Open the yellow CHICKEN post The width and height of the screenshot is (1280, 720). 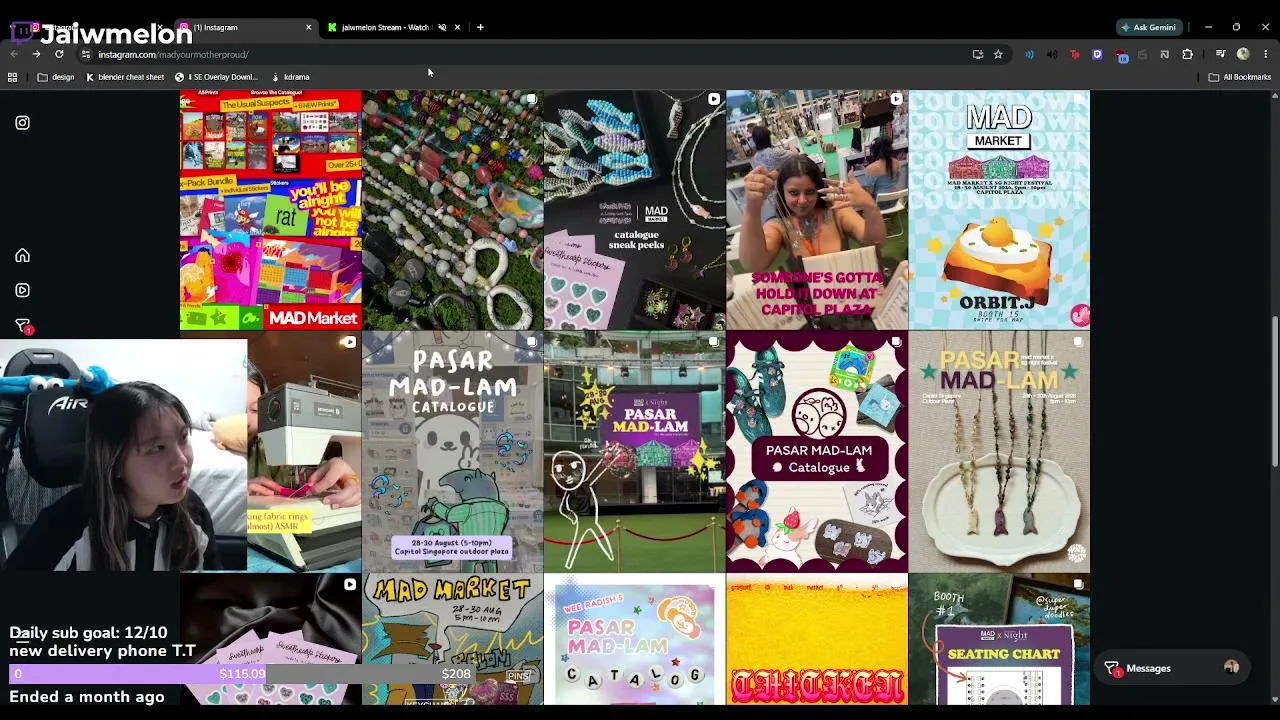tap(817, 639)
